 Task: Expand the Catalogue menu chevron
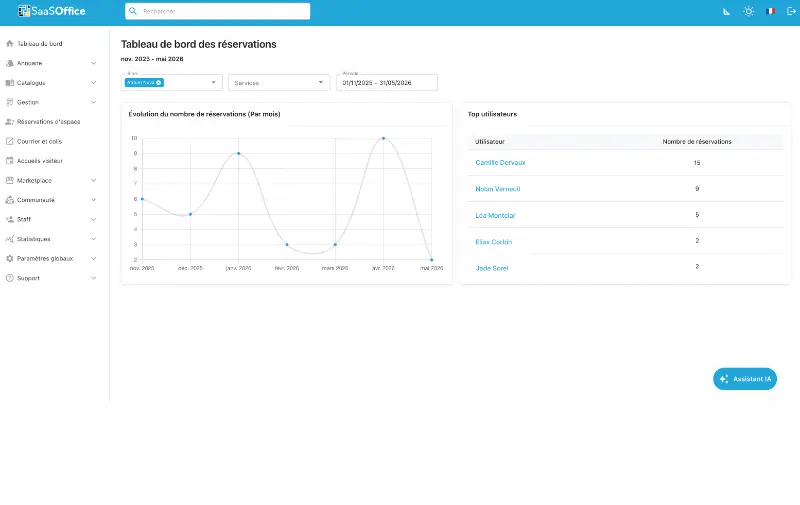coord(93,83)
